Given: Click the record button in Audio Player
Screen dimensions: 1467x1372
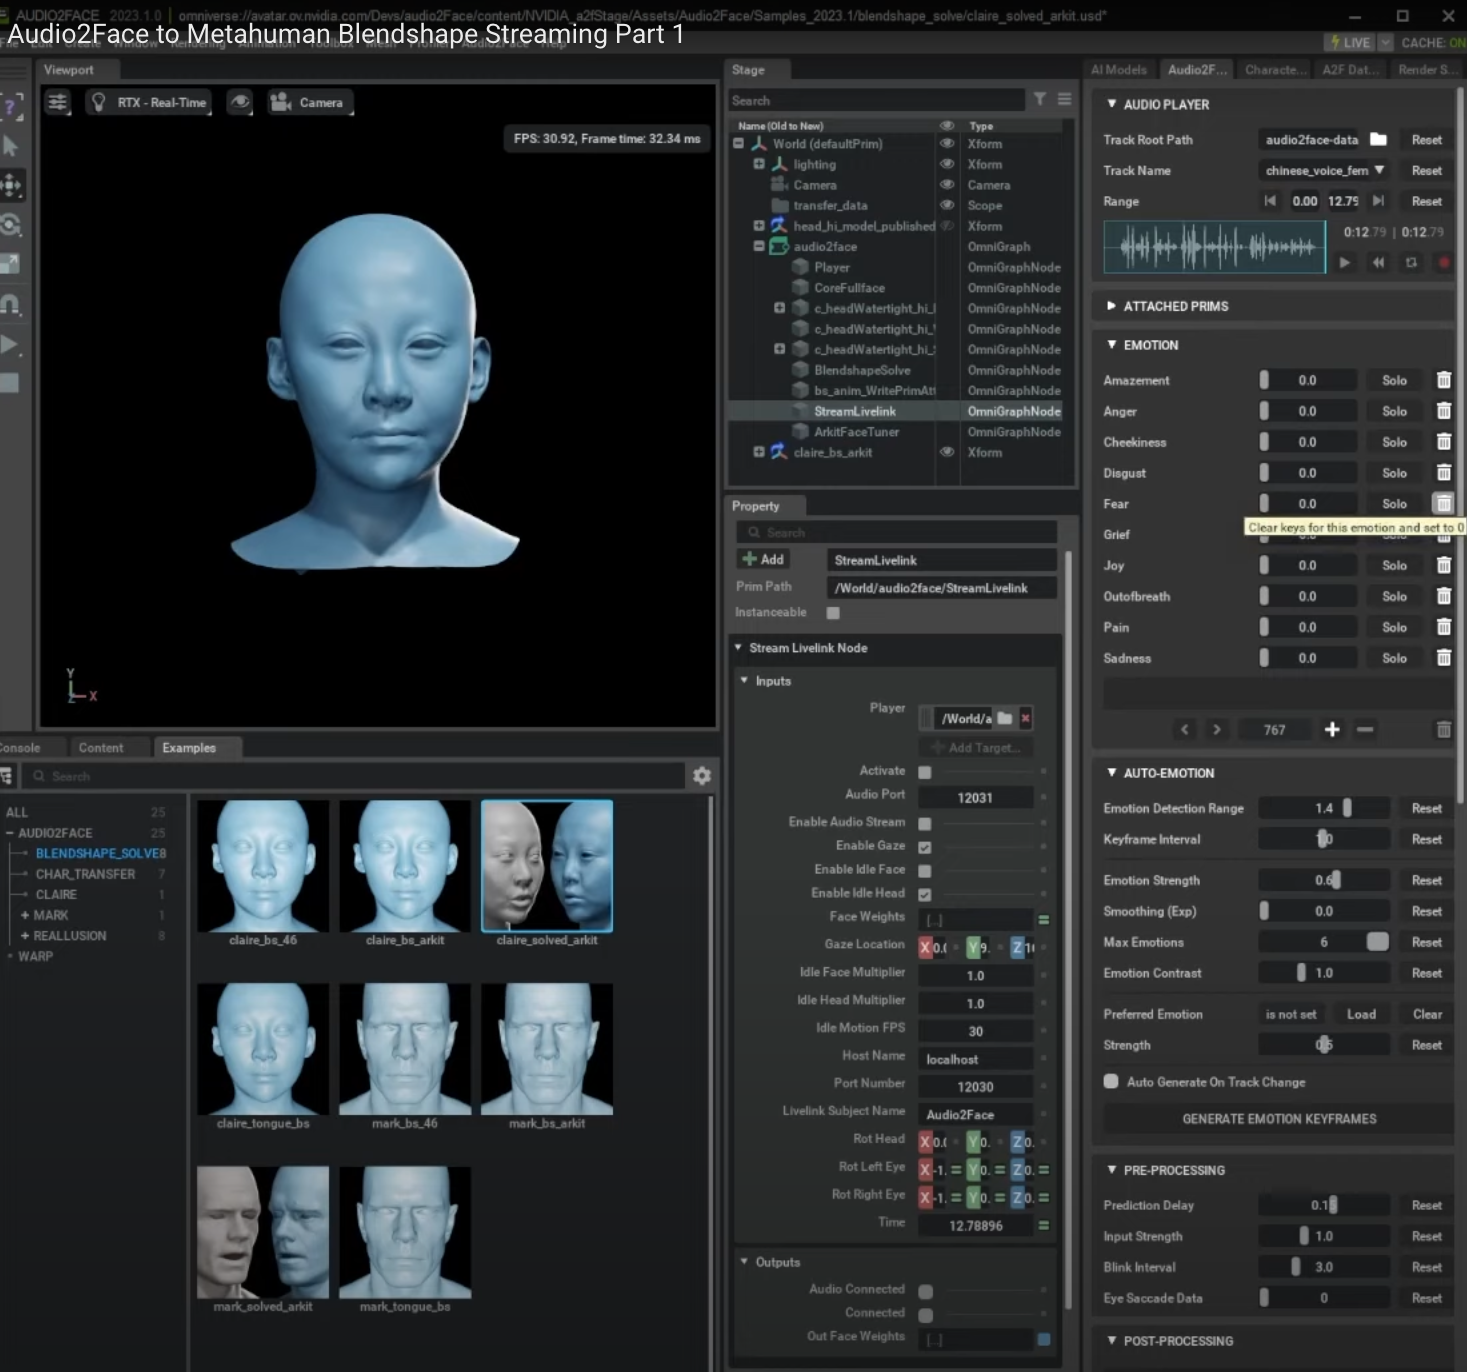Looking at the screenshot, I should (x=1443, y=263).
